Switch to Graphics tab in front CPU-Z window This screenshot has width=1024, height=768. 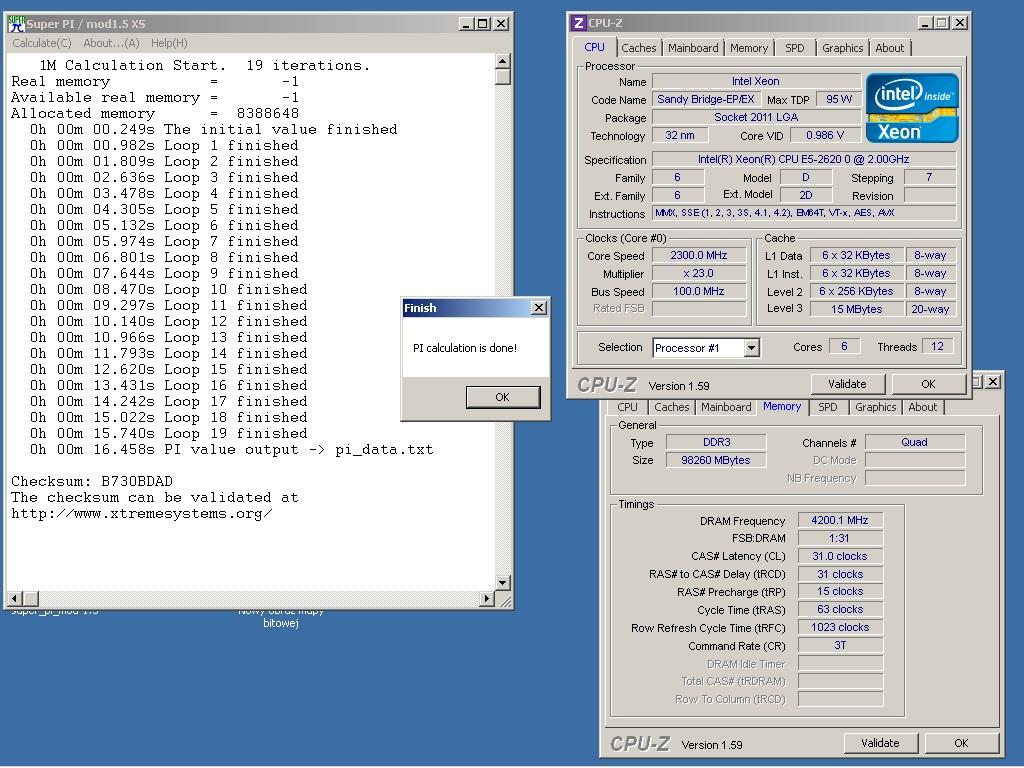(x=842, y=48)
